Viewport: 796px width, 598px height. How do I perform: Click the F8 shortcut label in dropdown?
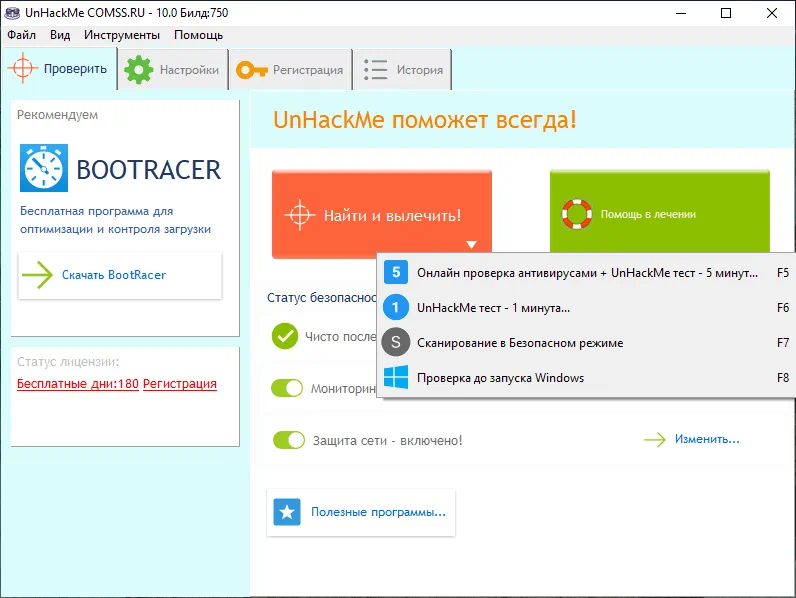coord(783,378)
